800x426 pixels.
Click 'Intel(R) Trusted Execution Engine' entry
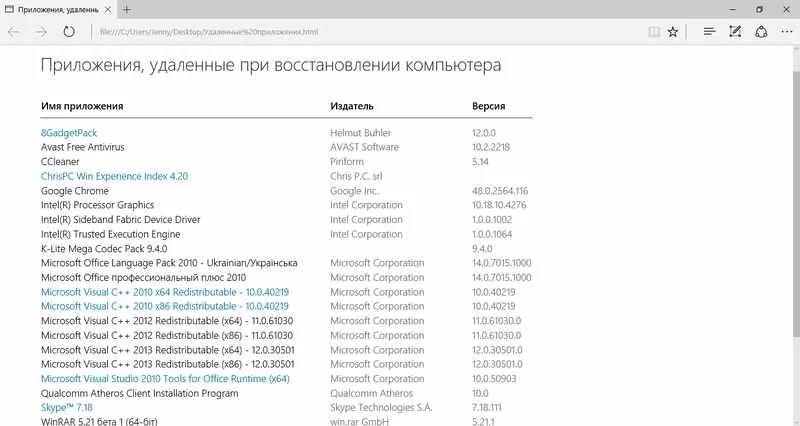[111, 234]
